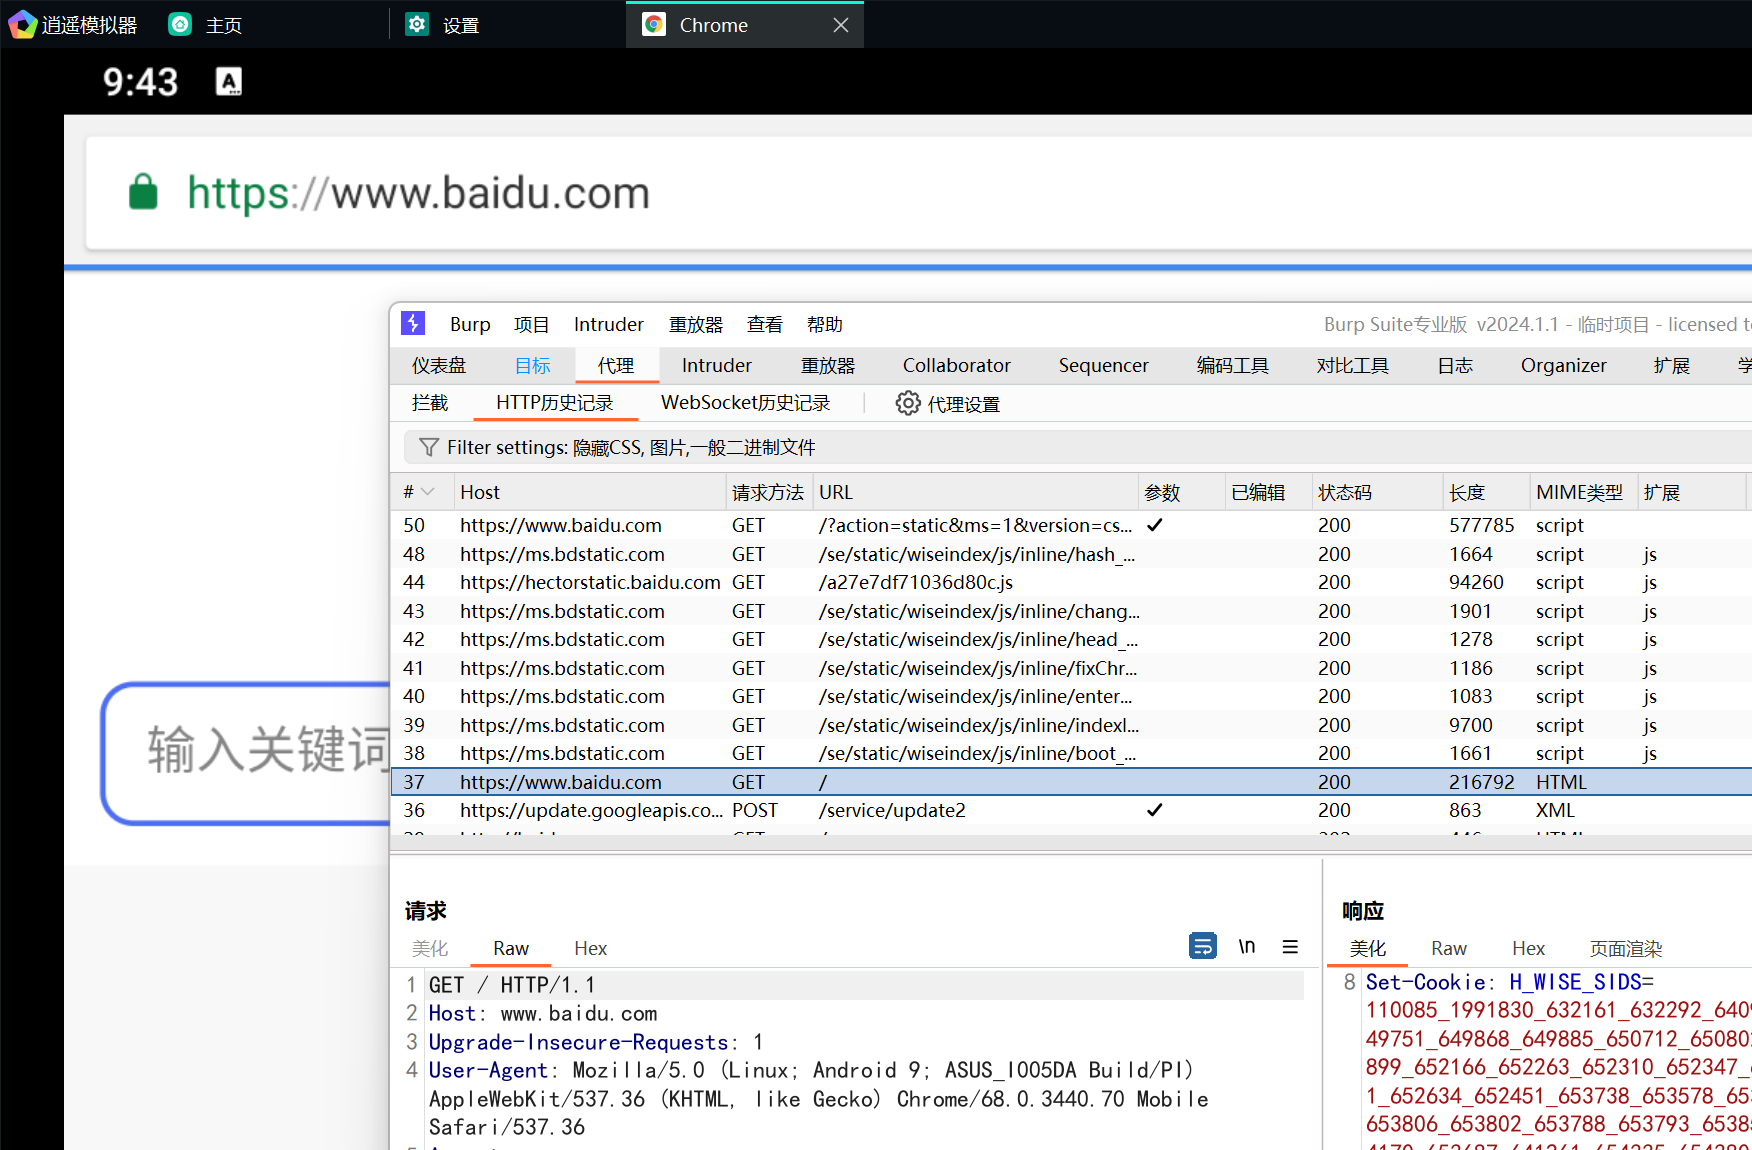Click the green lock icon in address bar
This screenshot has height=1150, width=1752.
click(x=144, y=192)
